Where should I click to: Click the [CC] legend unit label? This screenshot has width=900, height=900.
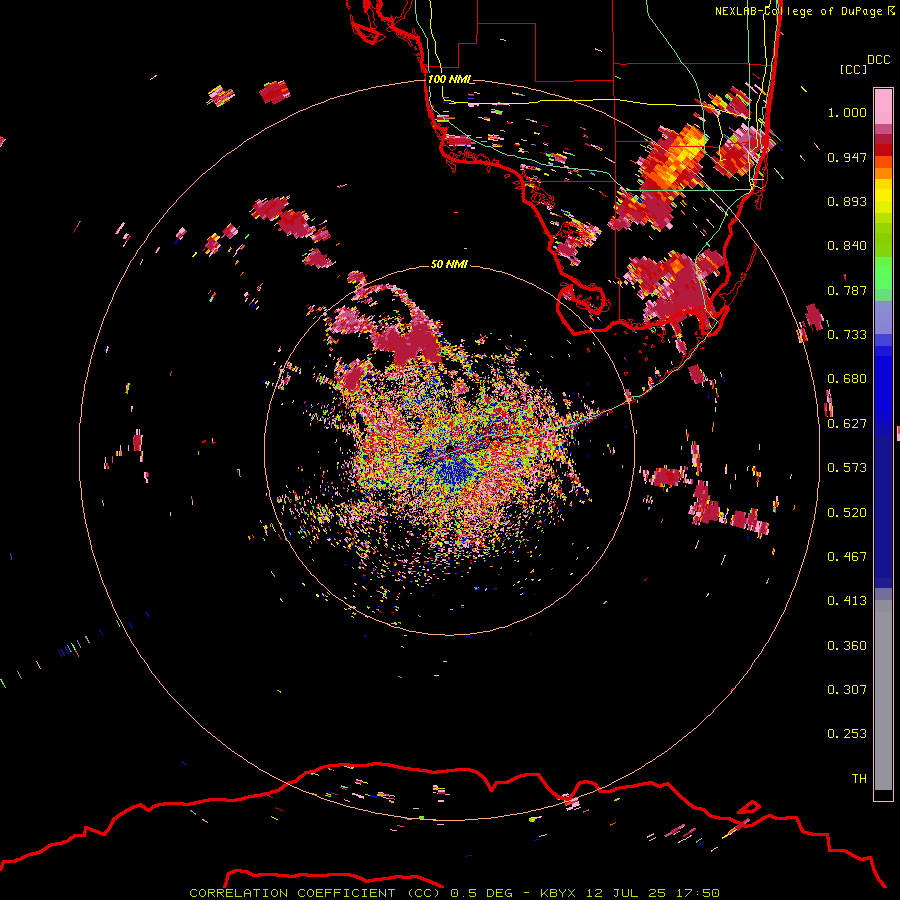click(x=853, y=69)
